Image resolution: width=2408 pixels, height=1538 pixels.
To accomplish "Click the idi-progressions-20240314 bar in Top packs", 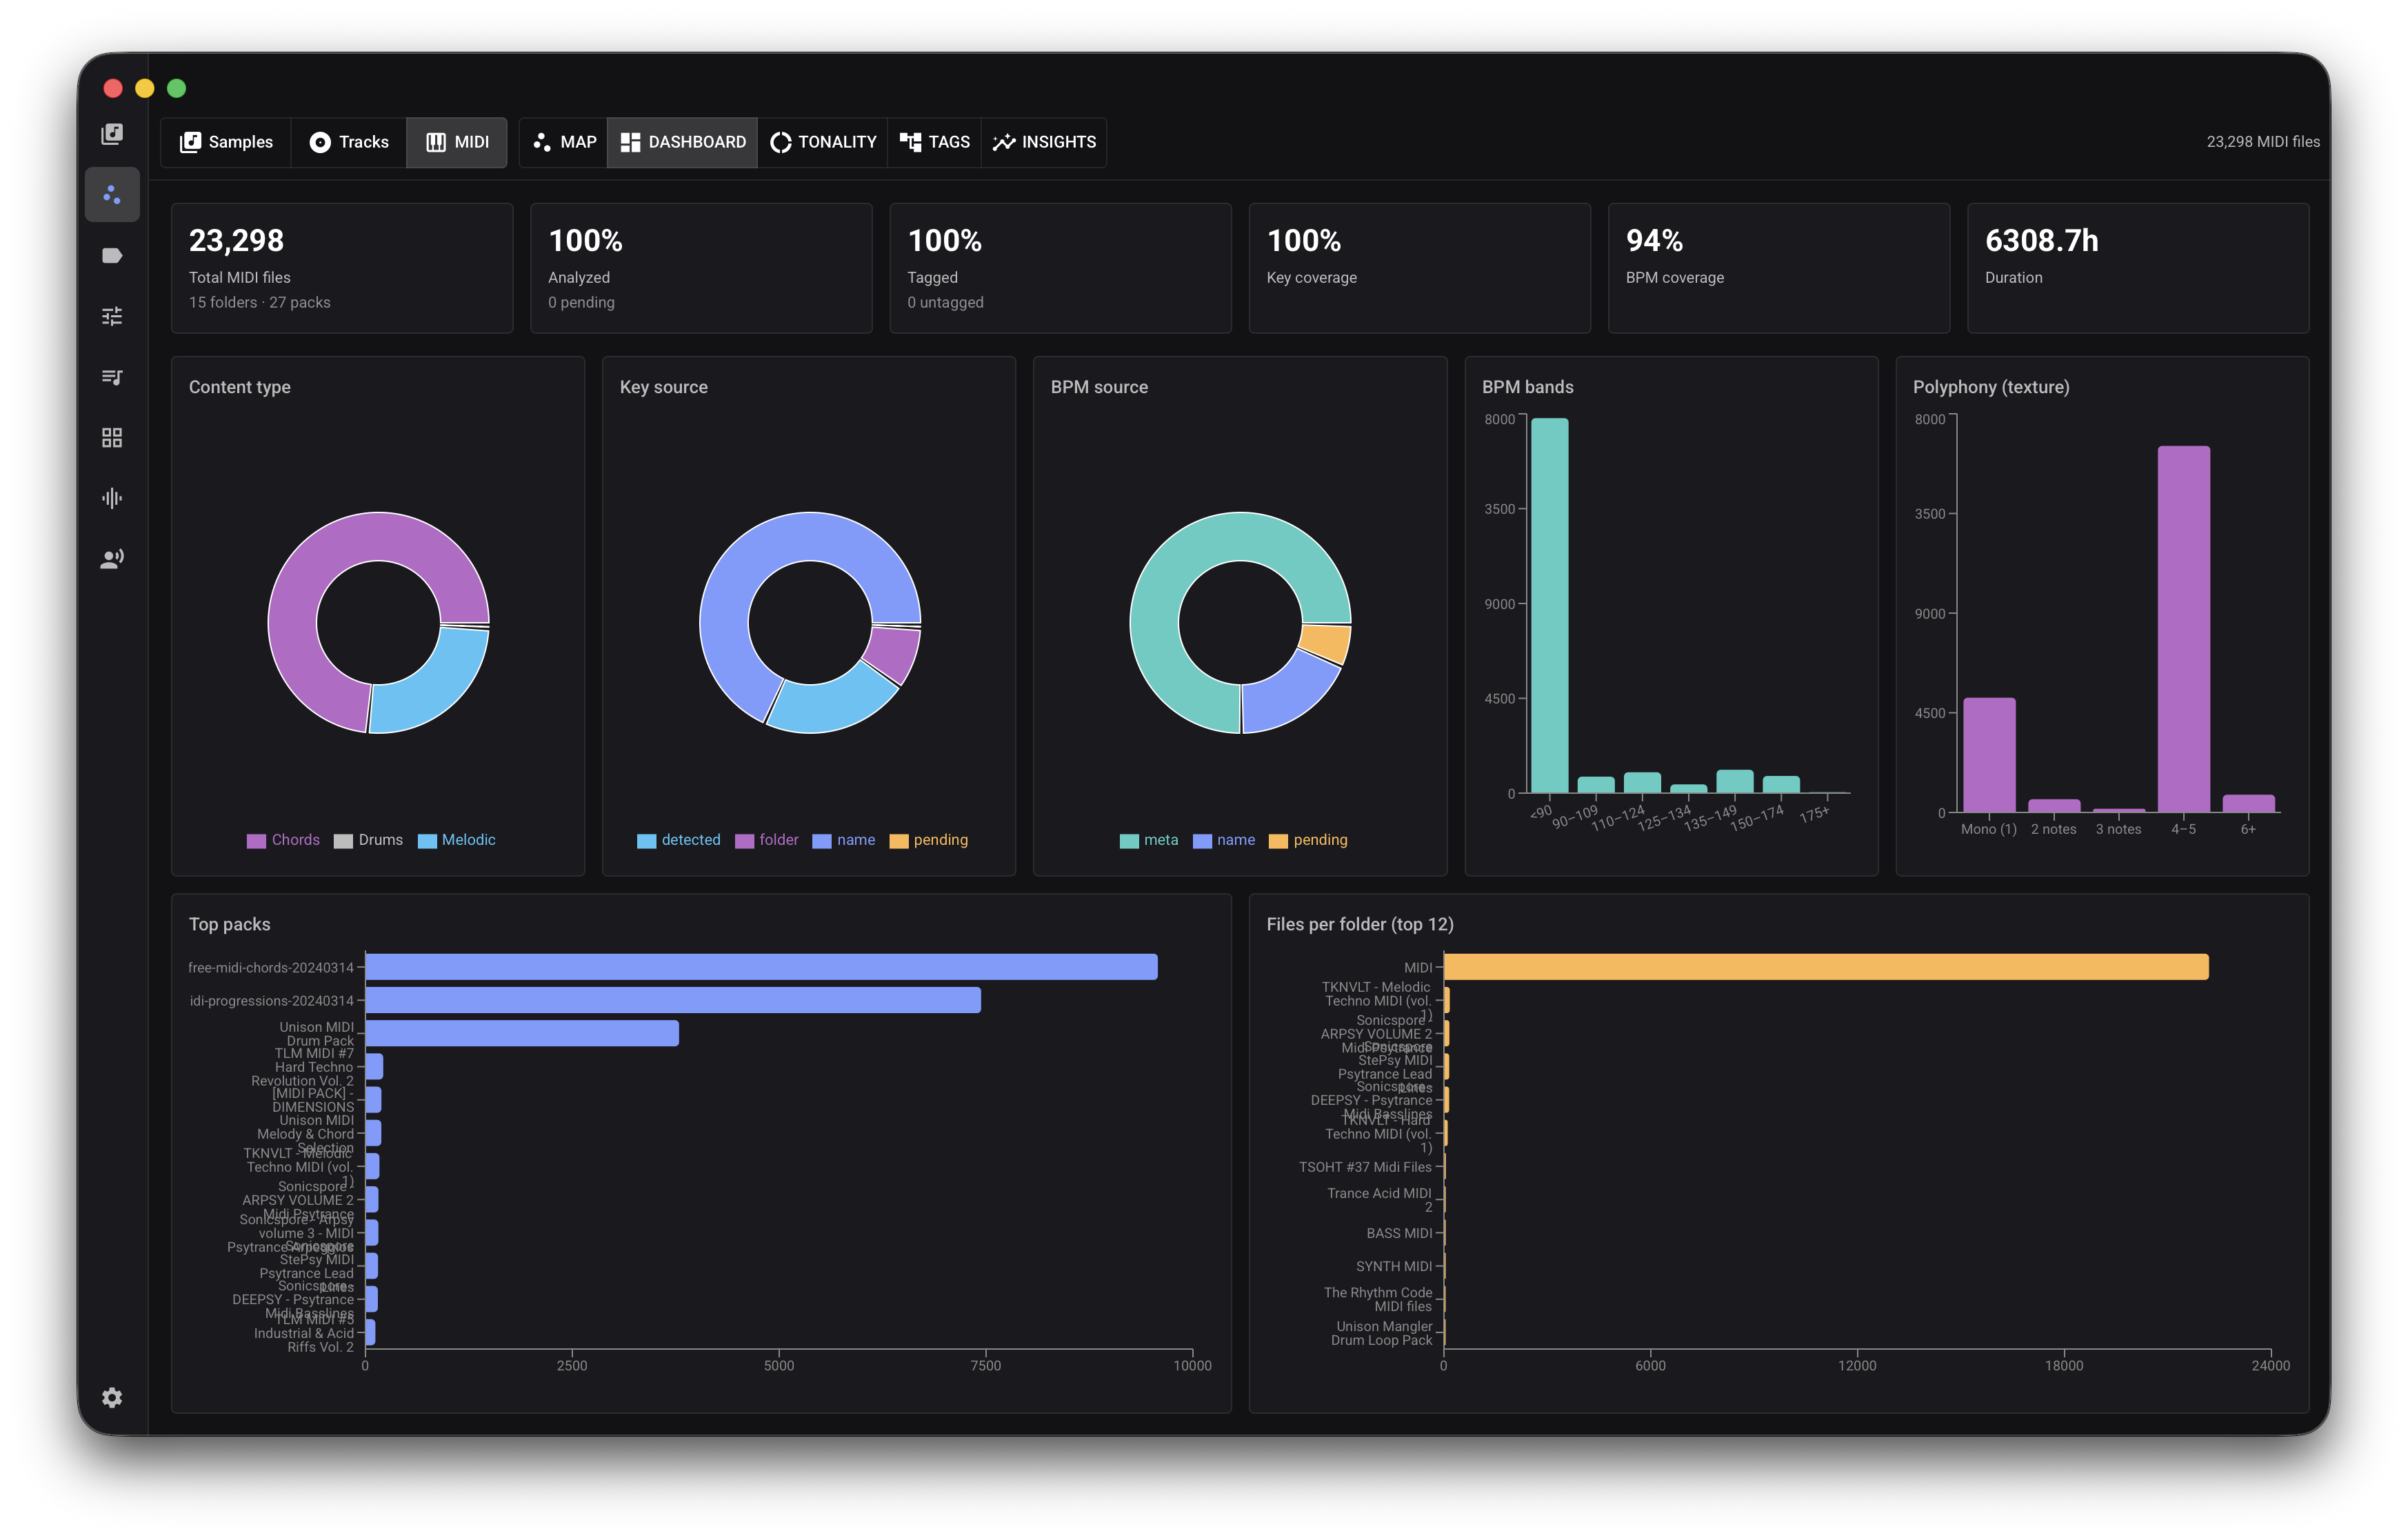I will click(x=673, y=1000).
